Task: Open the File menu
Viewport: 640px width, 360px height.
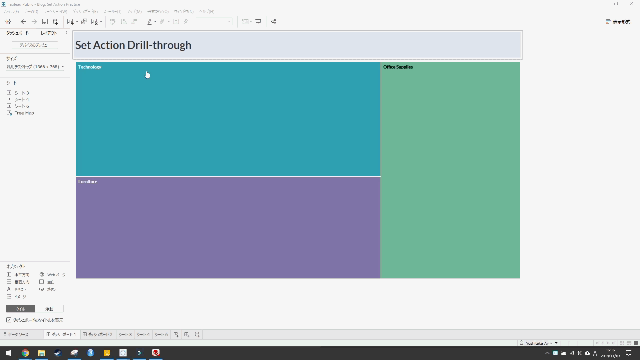Action: 11,11
